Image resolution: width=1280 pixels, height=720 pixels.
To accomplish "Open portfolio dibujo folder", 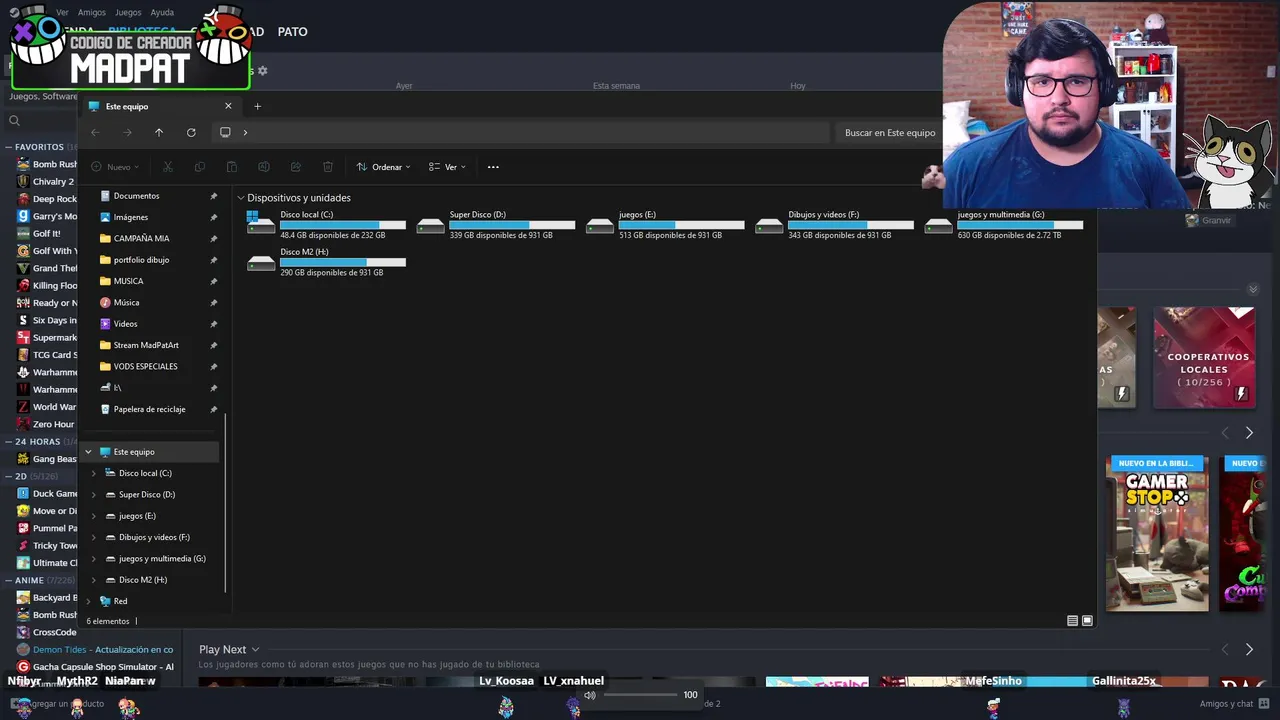I will (141, 260).
